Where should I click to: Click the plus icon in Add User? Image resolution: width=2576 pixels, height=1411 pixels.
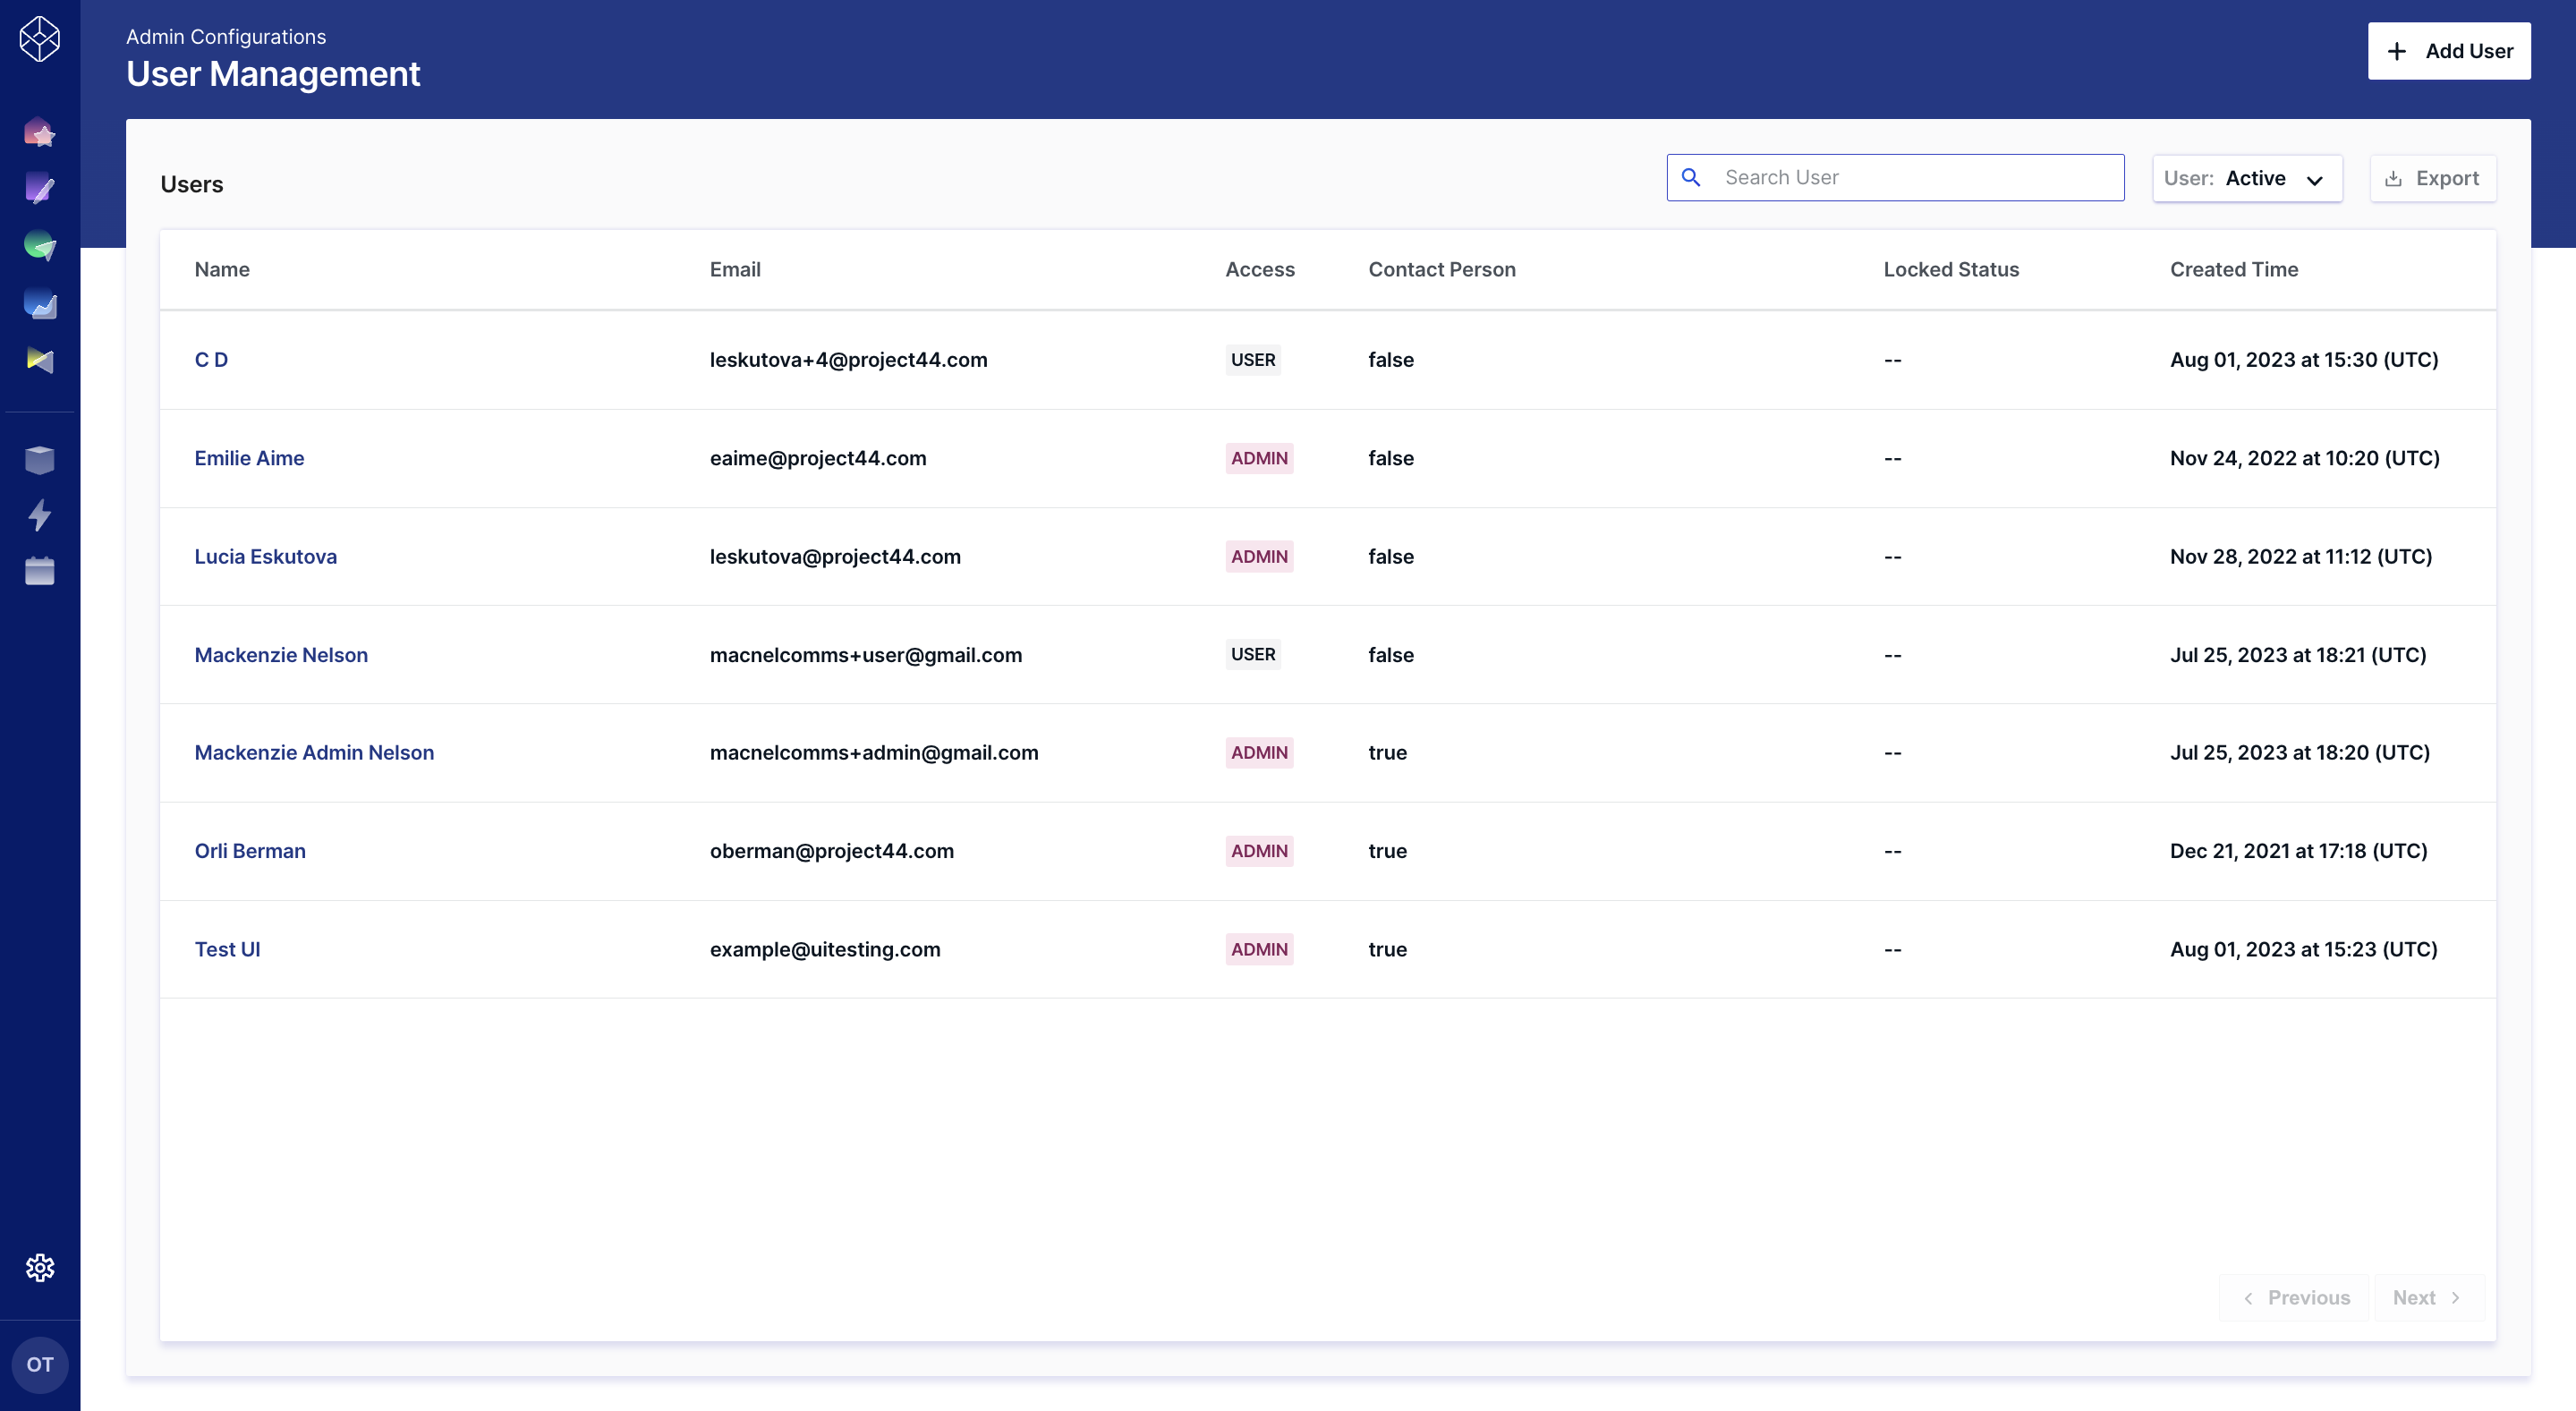click(2397, 51)
